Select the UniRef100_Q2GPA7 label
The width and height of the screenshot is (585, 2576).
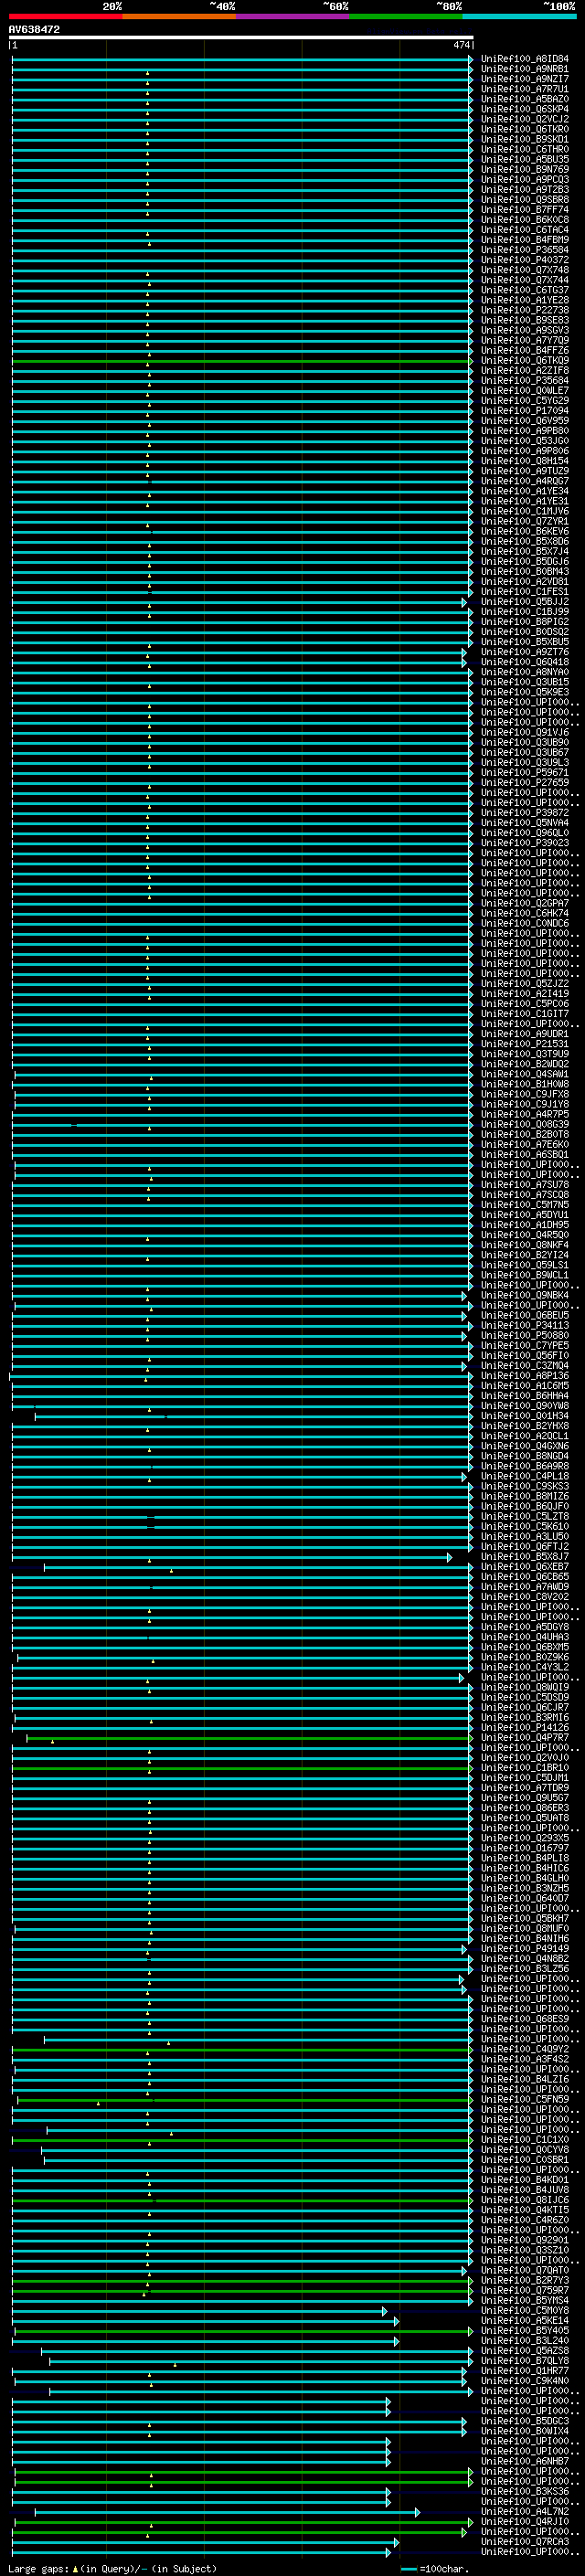pos(525,903)
